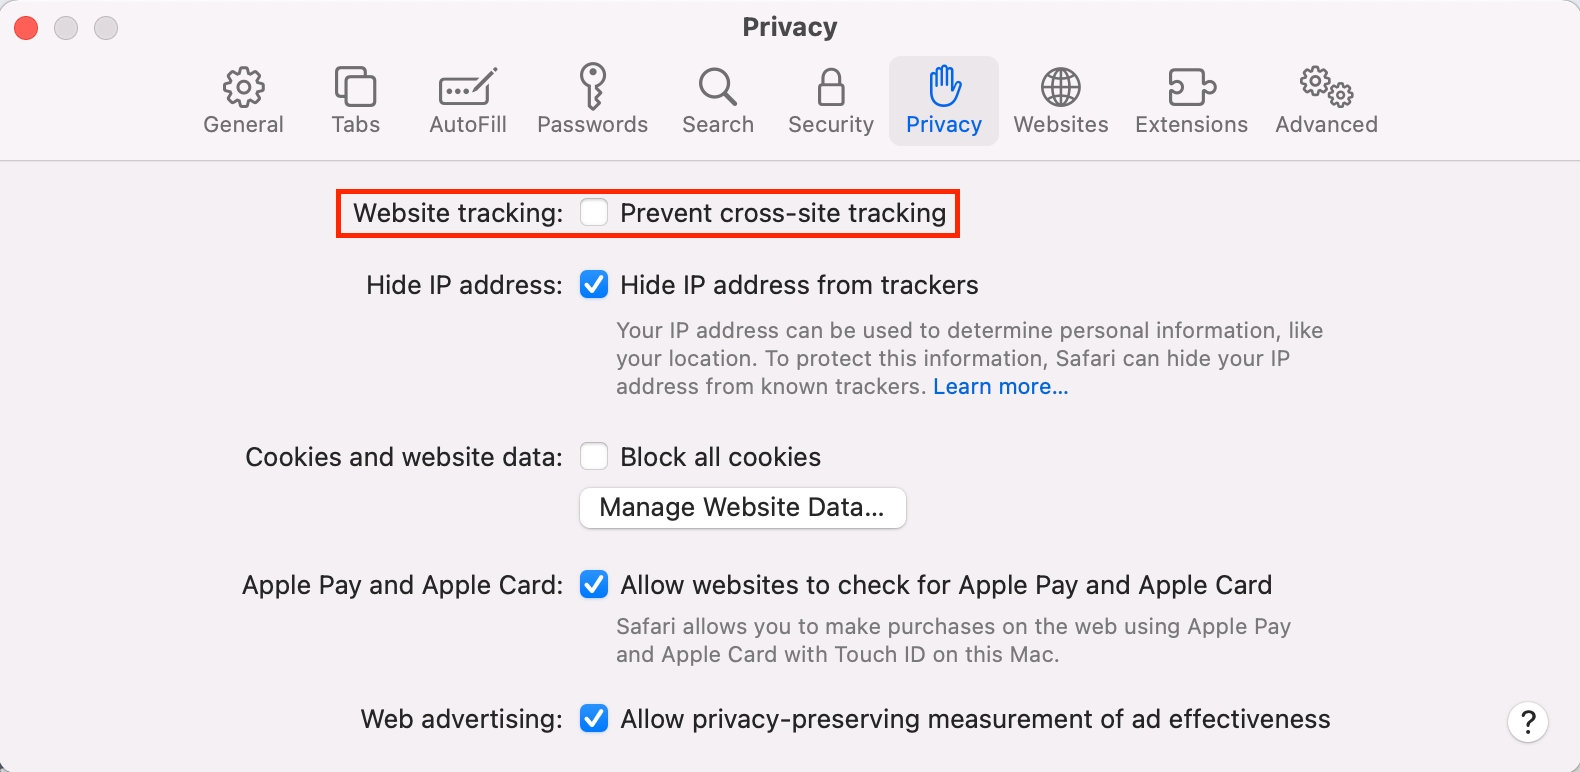This screenshot has height=772, width=1580.
Task: Select the Passwords key icon
Action: coord(592,88)
